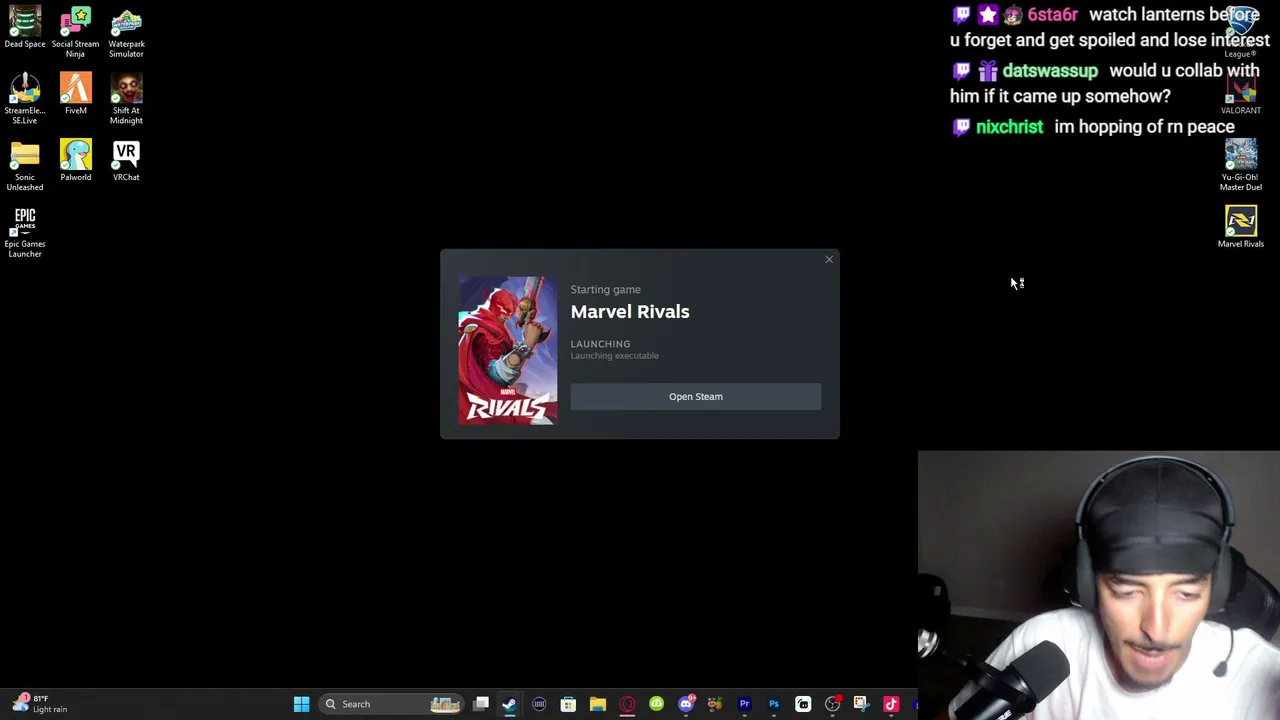Click the VRChat desktop shortcut
The width and height of the screenshot is (1280, 720).
pyautogui.click(x=126, y=160)
